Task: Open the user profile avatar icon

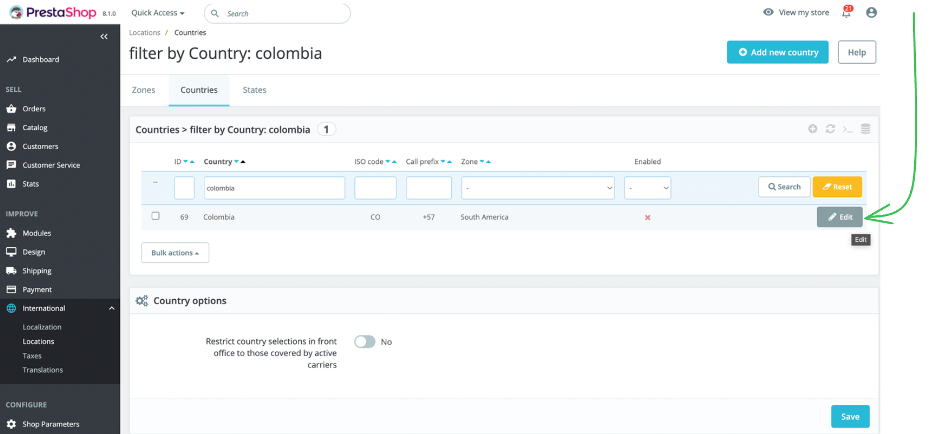Action: click(871, 13)
